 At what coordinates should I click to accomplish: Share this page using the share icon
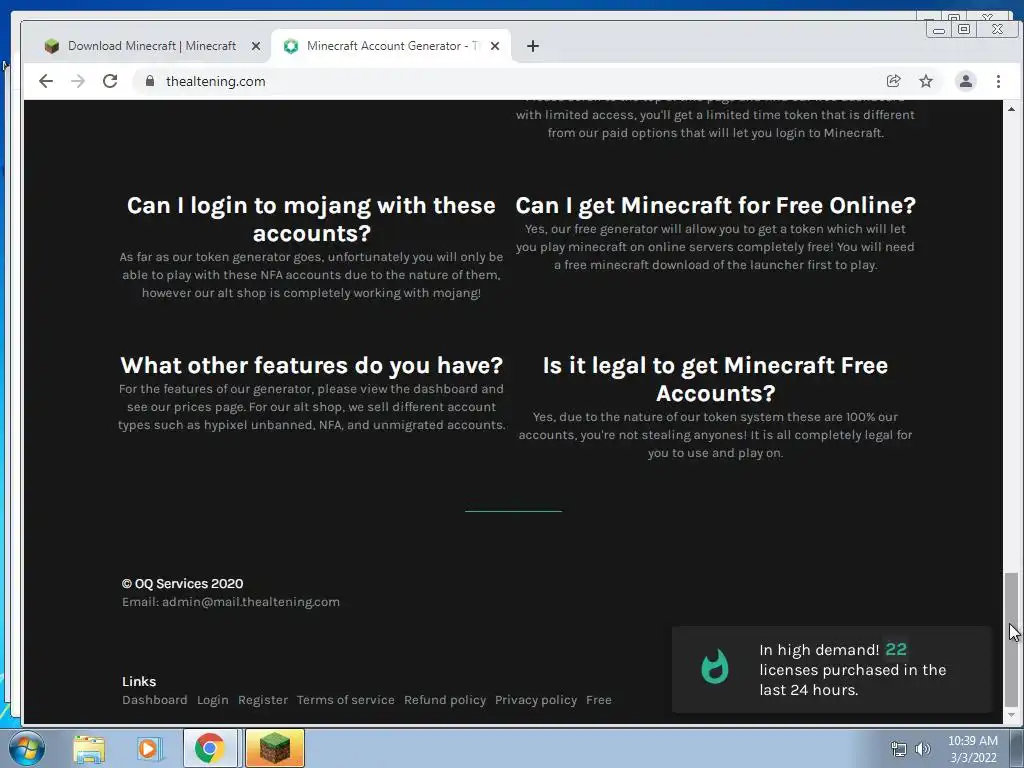pyautogui.click(x=893, y=81)
